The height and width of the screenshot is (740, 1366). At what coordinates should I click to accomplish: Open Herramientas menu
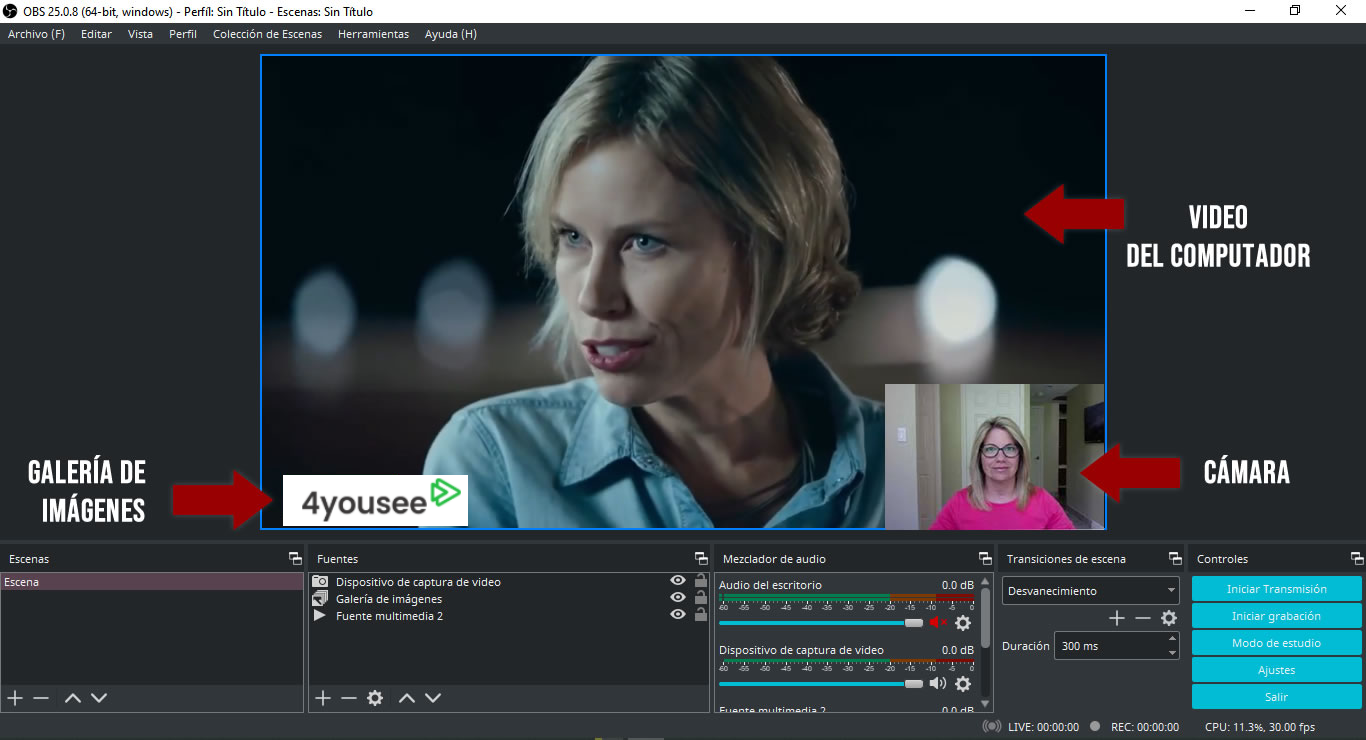click(373, 34)
